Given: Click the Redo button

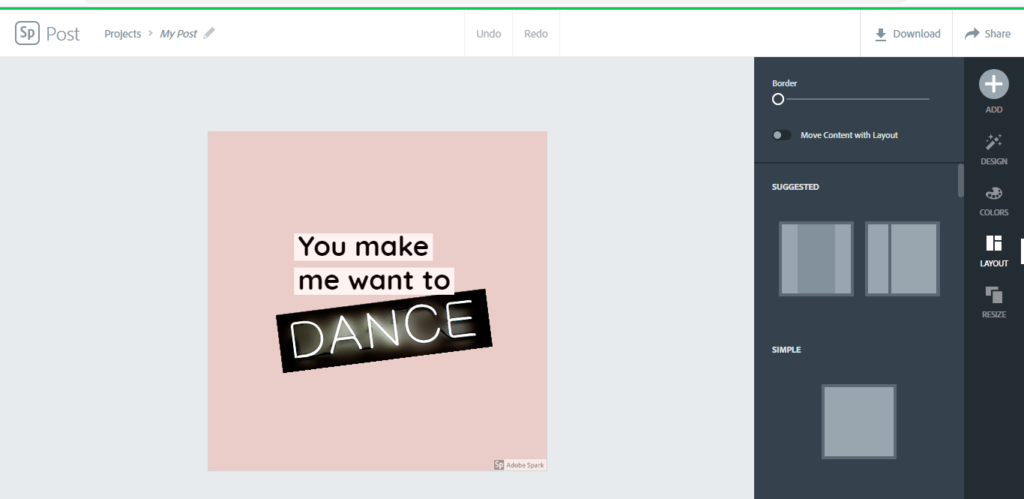Looking at the screenshot, I should coord(536,34).
